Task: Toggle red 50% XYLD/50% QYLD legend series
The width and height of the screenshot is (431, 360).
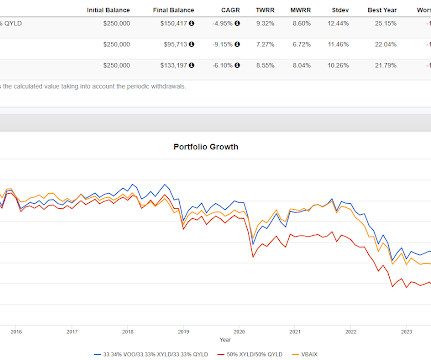Action: 250,354
